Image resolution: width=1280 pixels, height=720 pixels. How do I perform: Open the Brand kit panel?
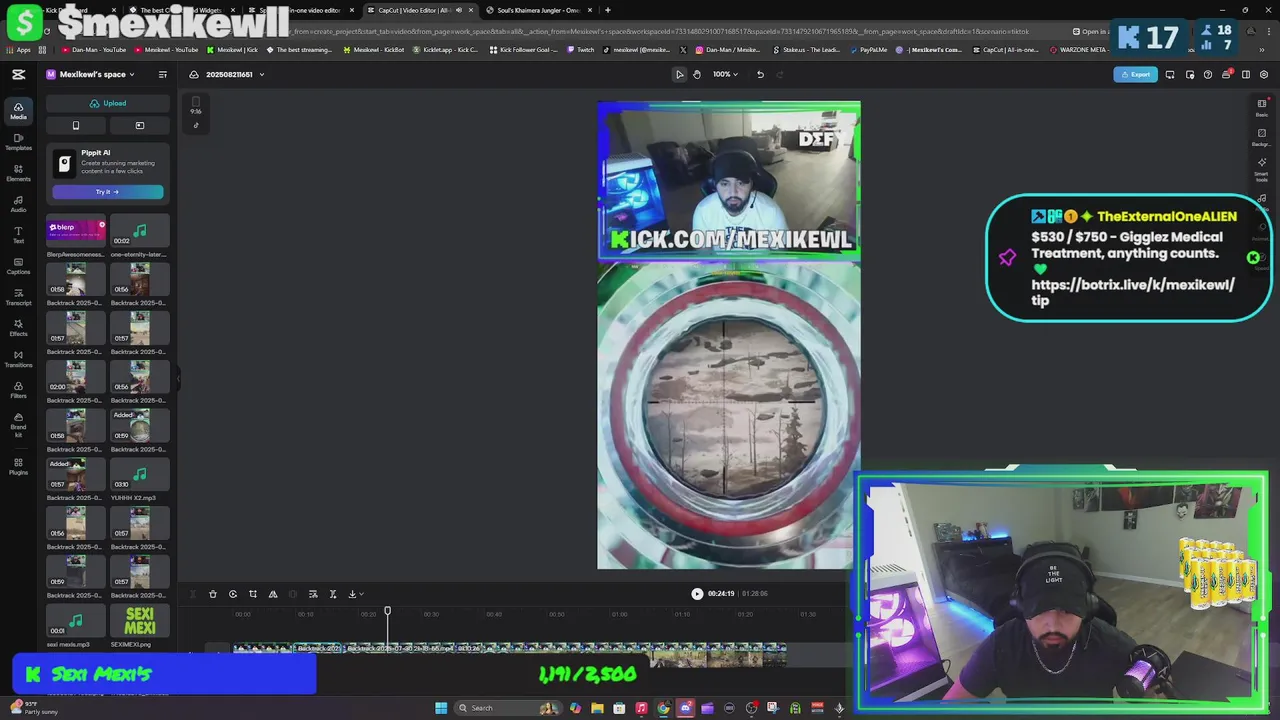18,423
